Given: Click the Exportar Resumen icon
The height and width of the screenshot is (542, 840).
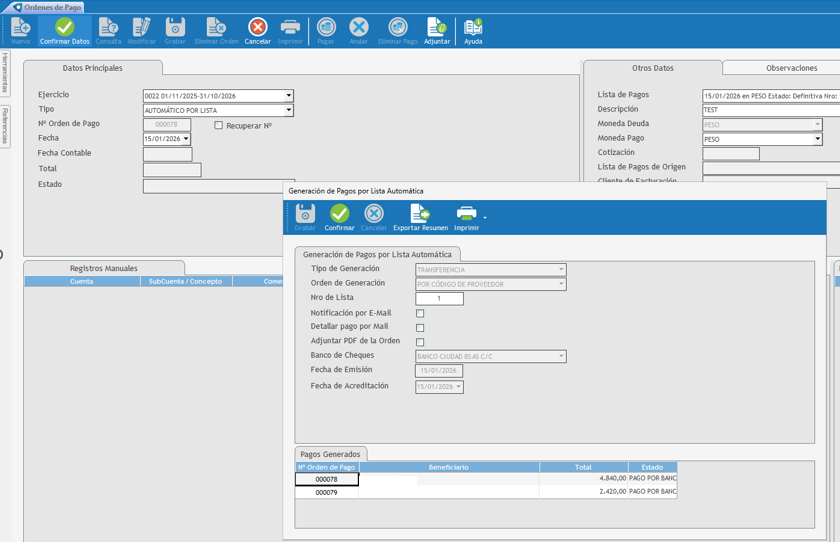Looking at the screenshot, I should pos(420,217).
